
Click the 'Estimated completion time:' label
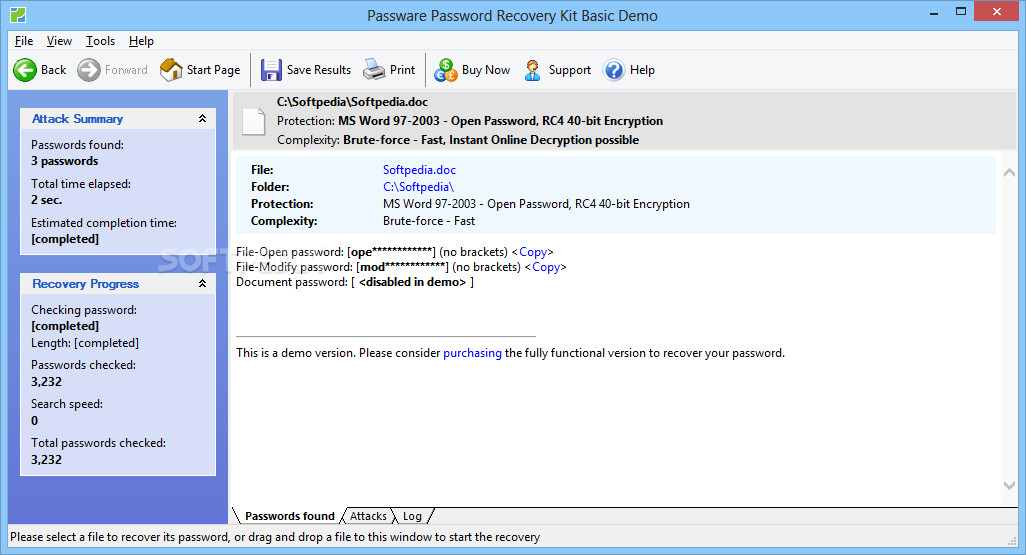coord(104,223)
